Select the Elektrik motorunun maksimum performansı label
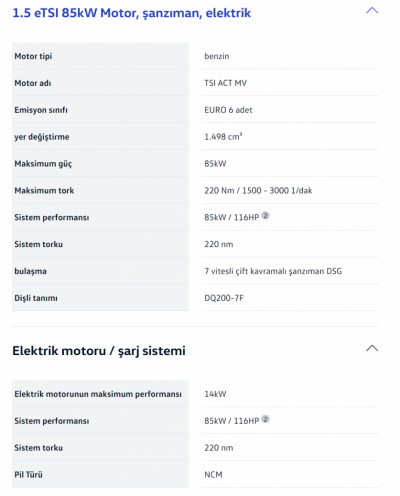Image resolution: width=400 pixels, height=496 pixels. click(x=98, y=394)
